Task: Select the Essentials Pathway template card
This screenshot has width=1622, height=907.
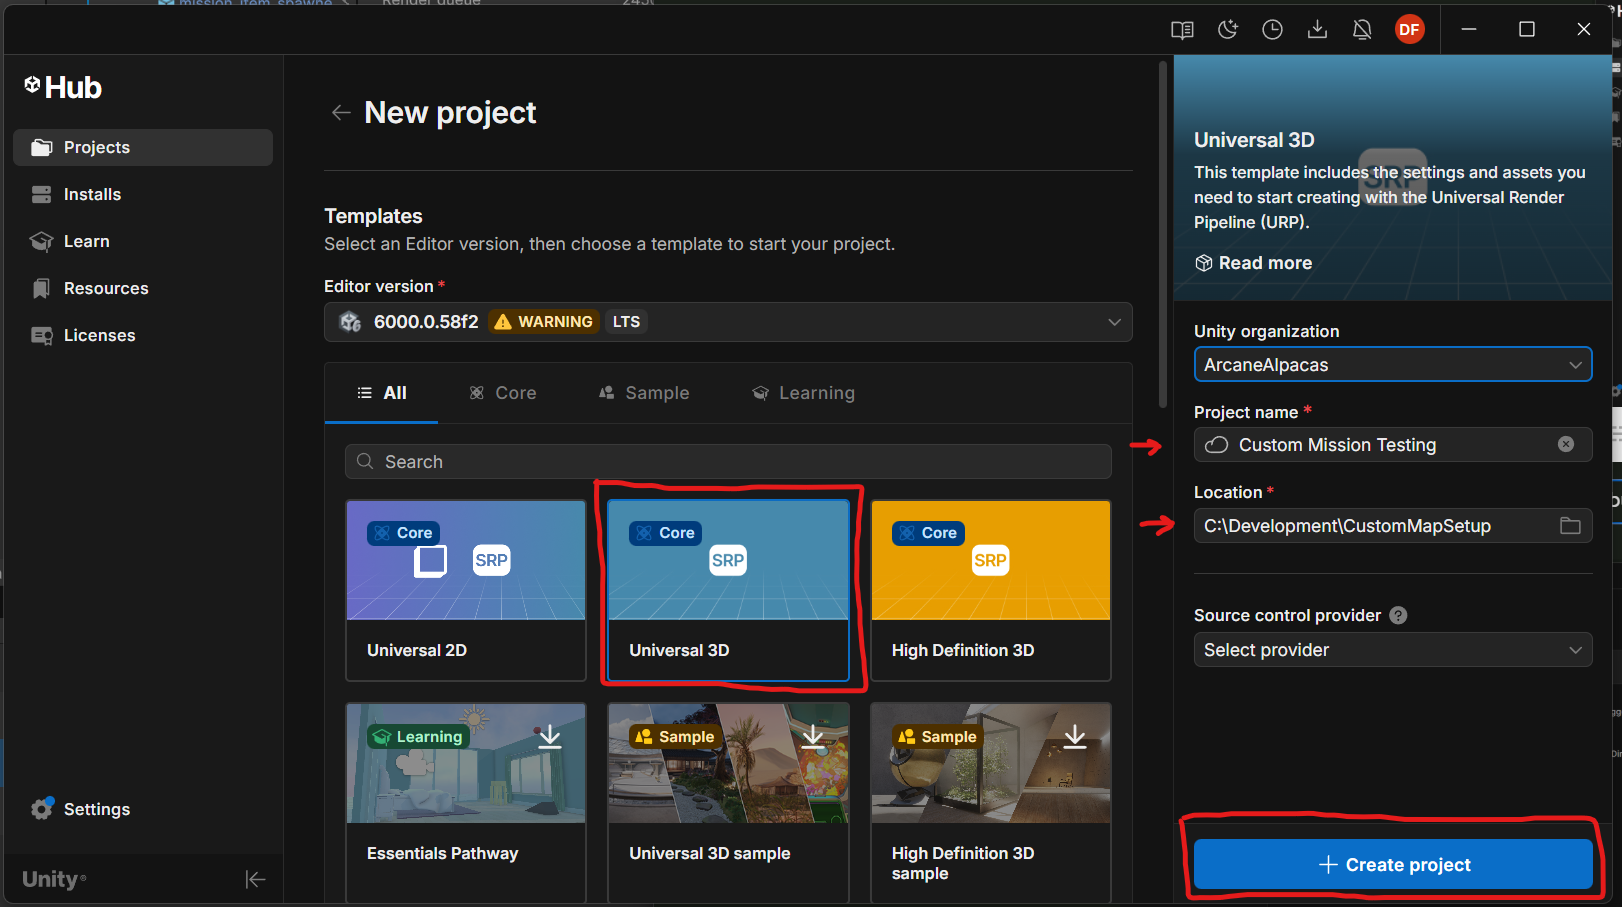Action: [x=466, y=803]
